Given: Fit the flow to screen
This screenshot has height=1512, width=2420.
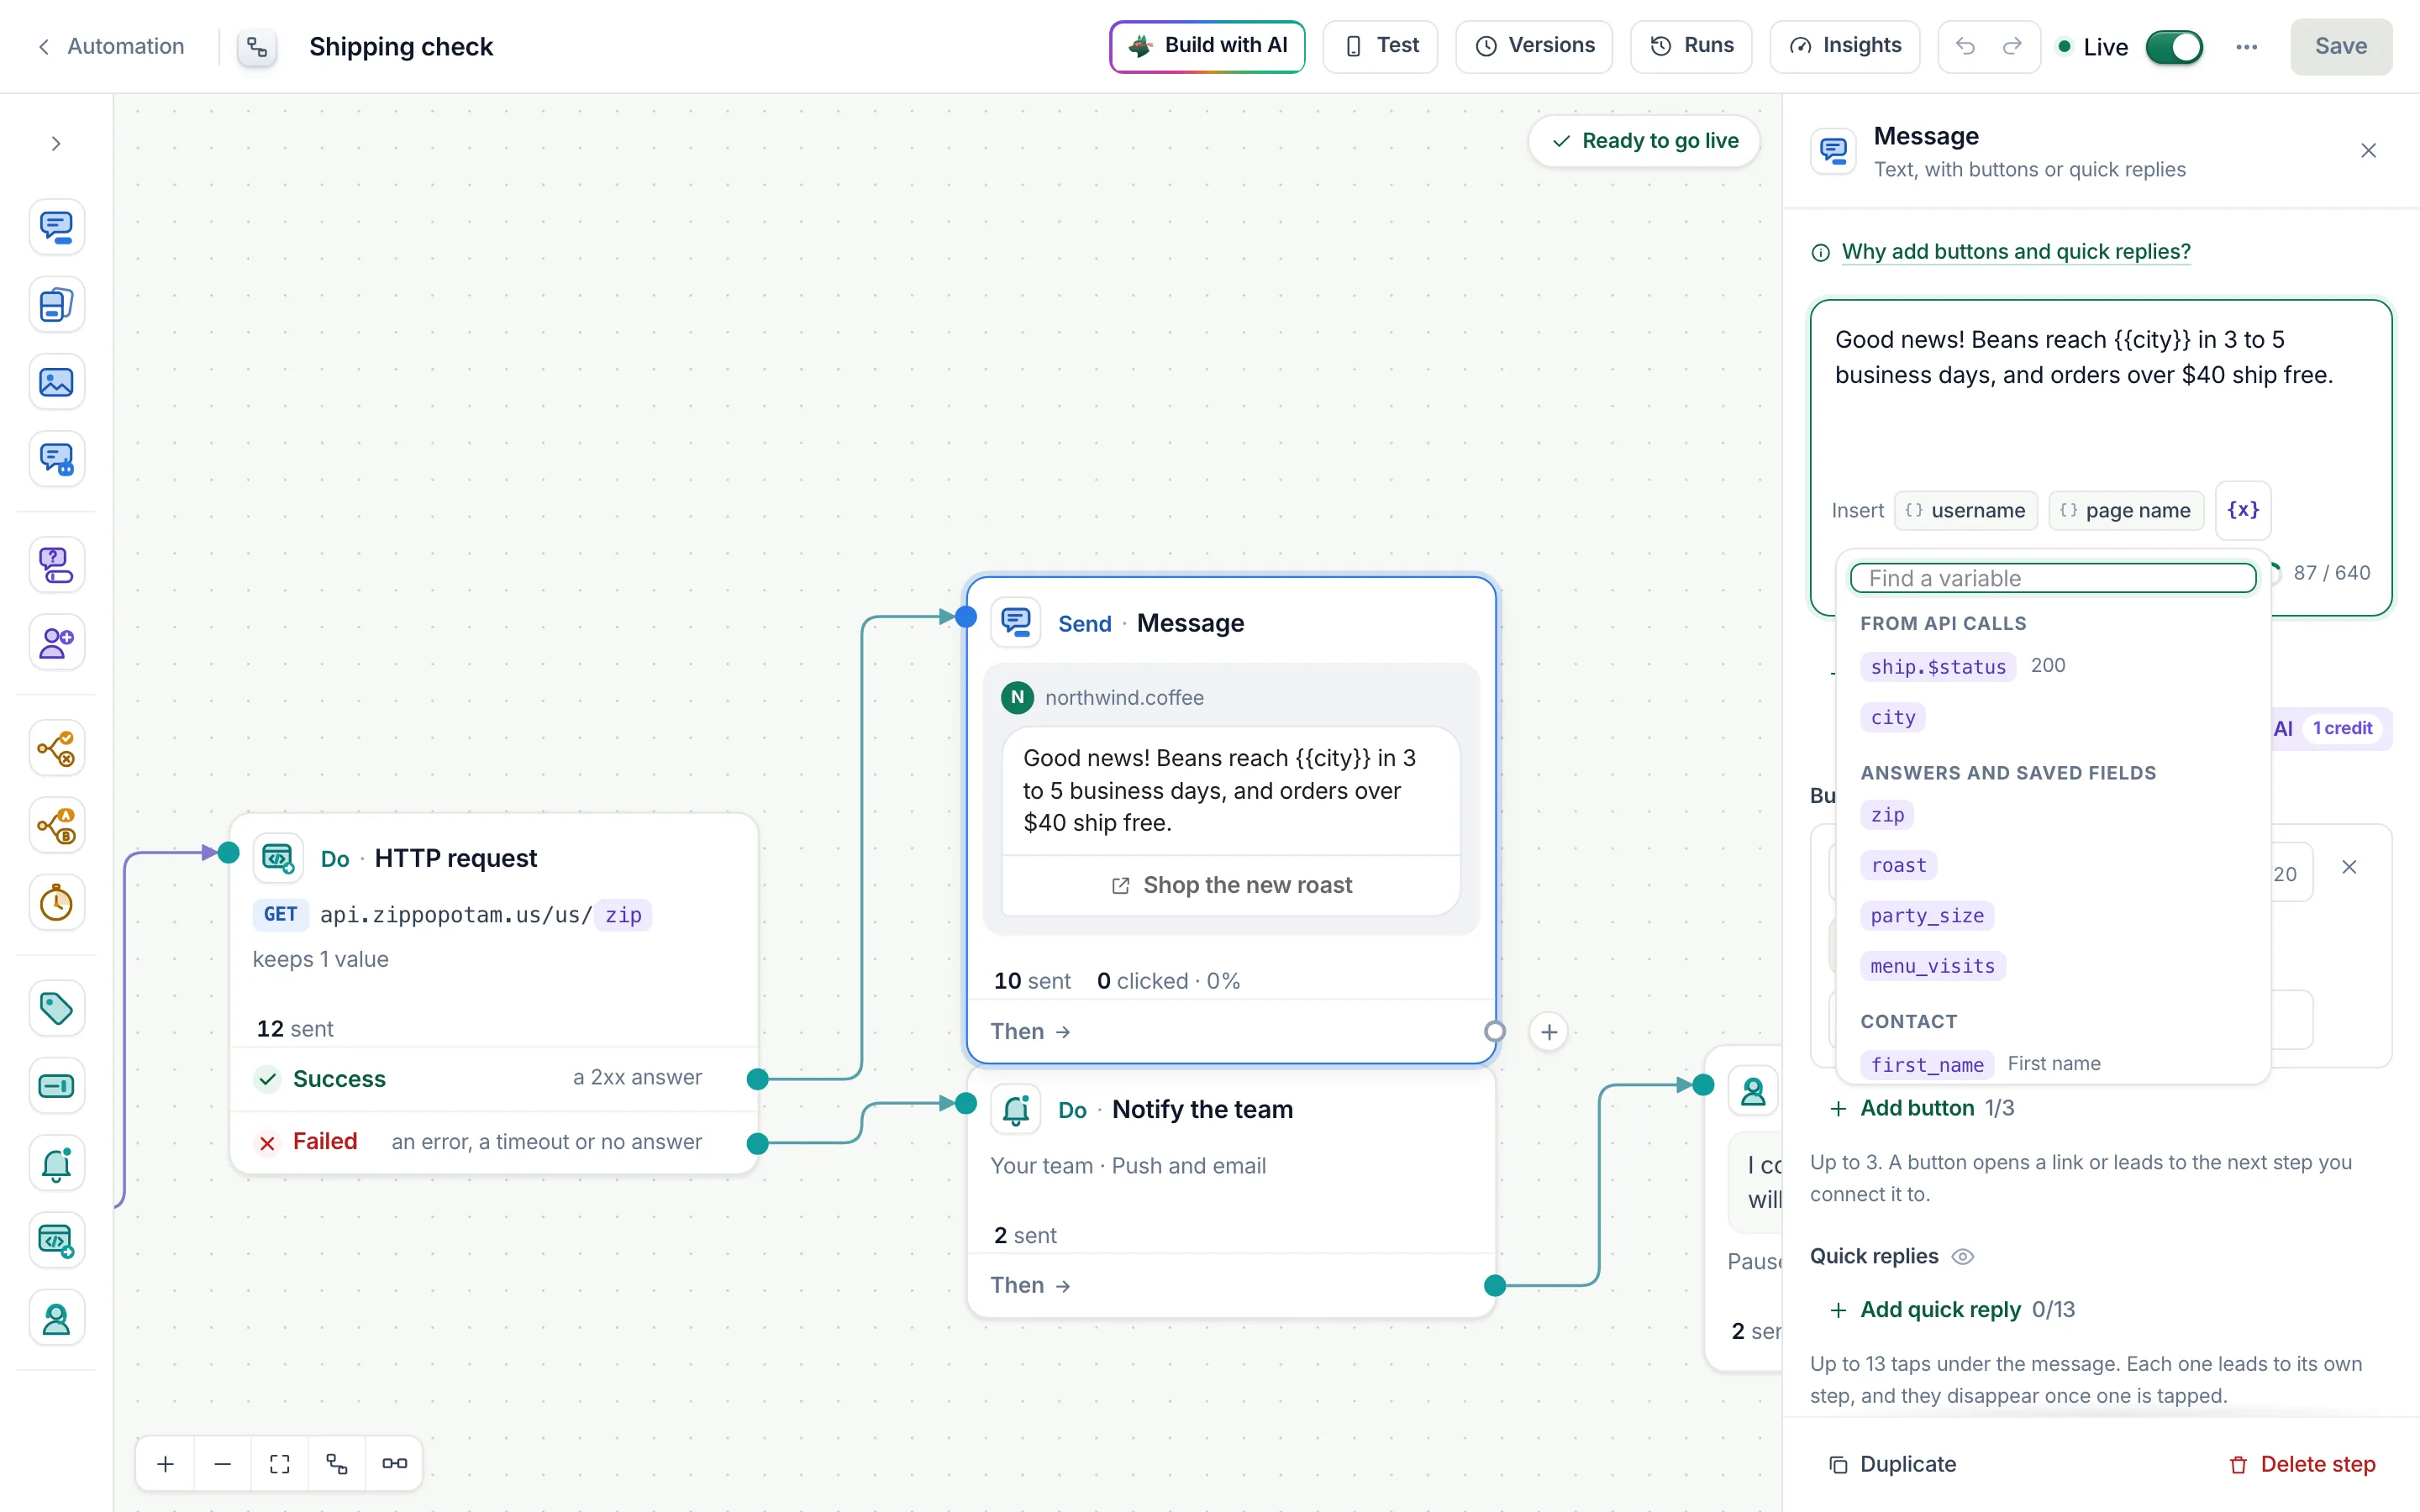Looking at the screenshot, I should pos(280,1464).
